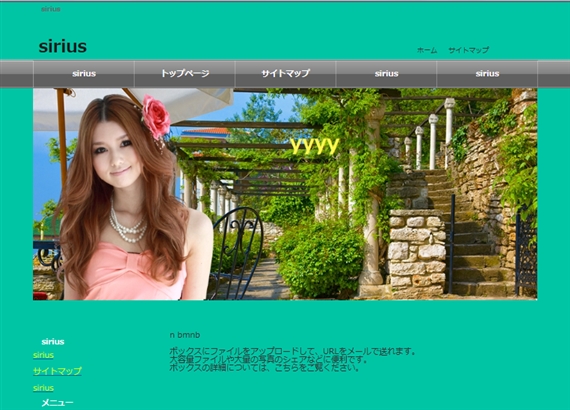Open the サイトマップ link beside ホーム
The height and width of the screenshot is (410, 570).
point(468,50)
